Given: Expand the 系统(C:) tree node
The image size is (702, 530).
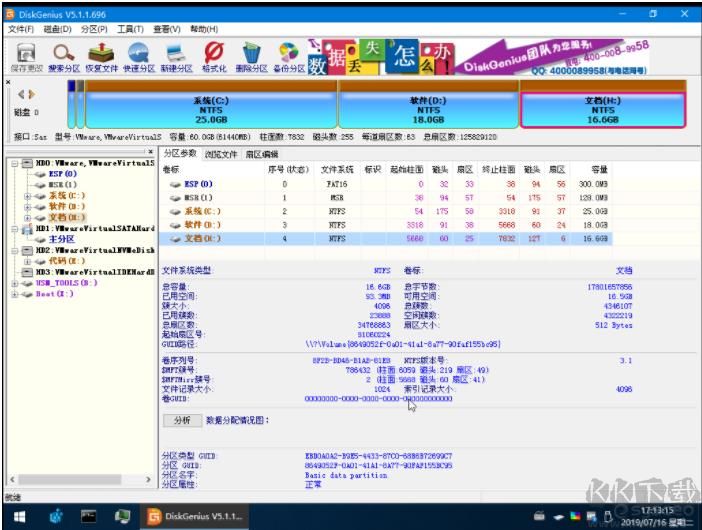Looking at the screenshot, I should [x=27, y=196].
